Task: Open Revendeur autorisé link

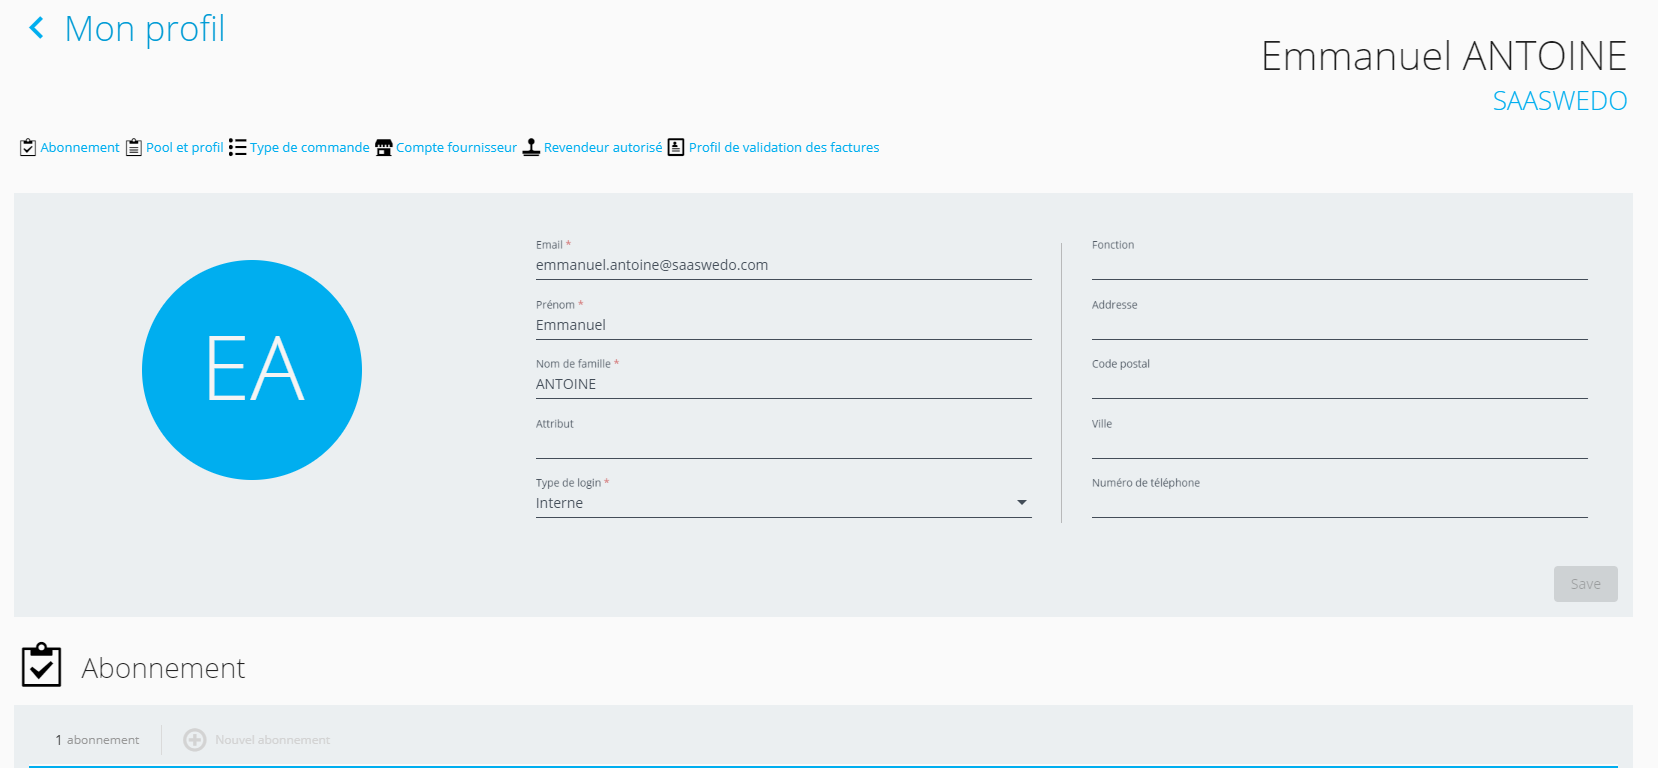Action: (603, 147)
